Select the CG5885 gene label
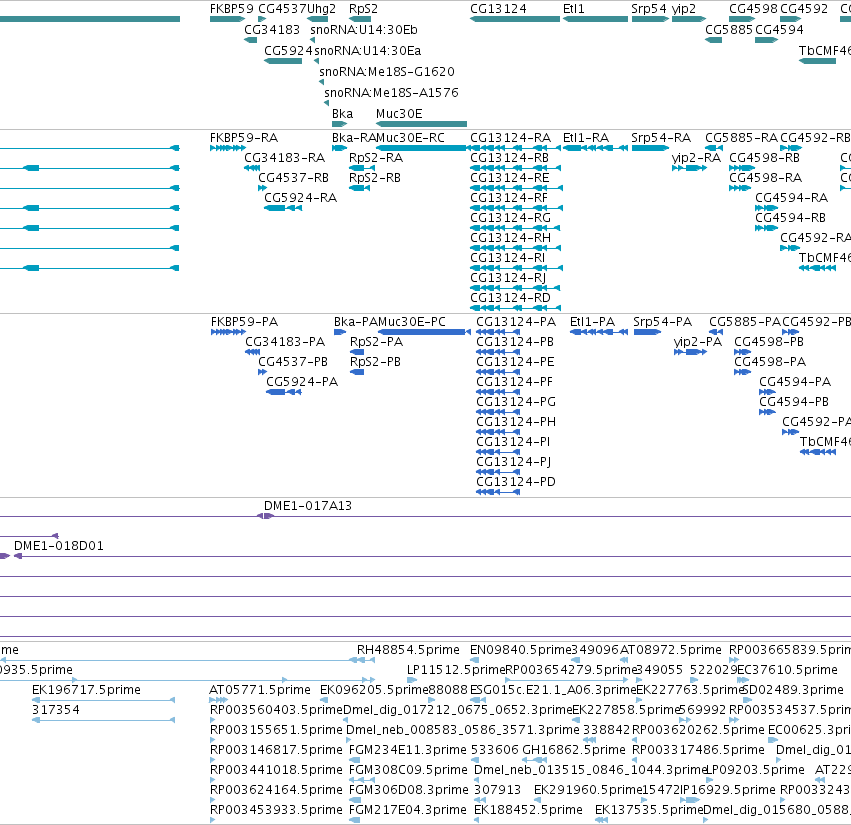851x825 pixels. (729, 29)
